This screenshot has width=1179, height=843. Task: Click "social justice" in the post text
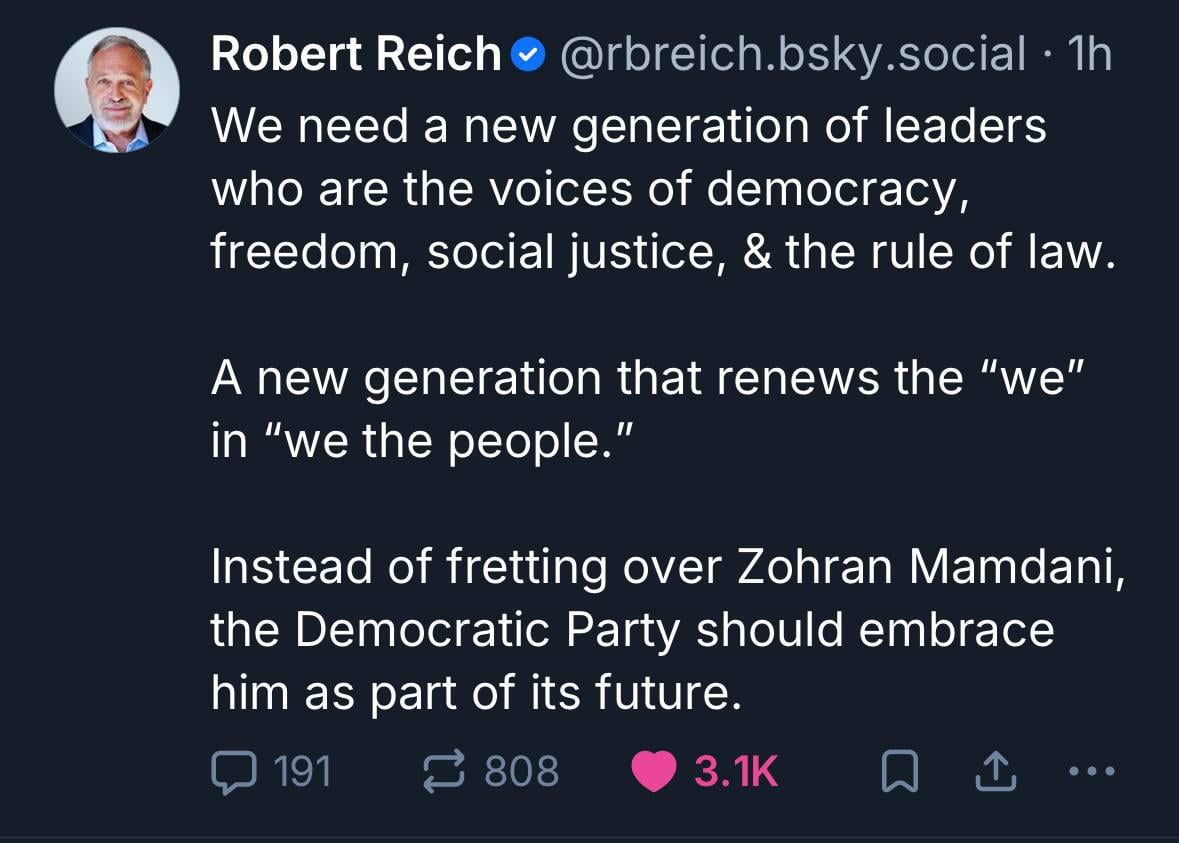tap(565, 253)
